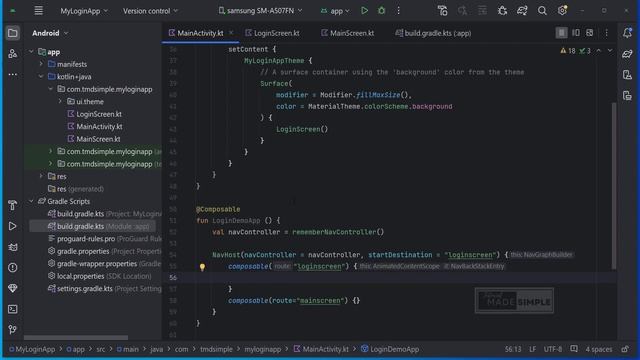Screen dimensions: 640x360
Task: Open Gradle tool window on right sidebar
Action: point(627,53)
